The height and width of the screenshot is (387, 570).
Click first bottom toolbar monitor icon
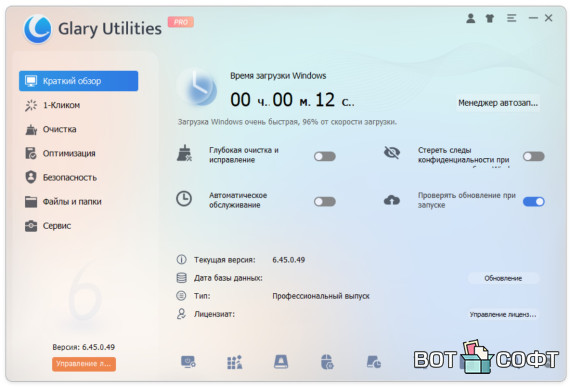pyautogui.click(x=188, y=362)
